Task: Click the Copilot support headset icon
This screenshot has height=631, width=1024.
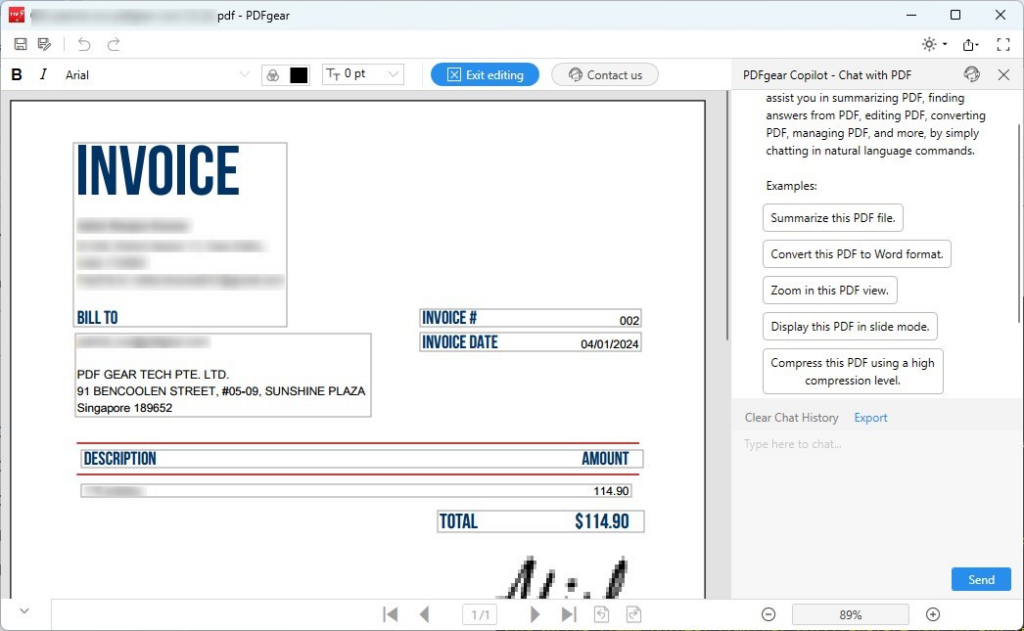Action: pos(972,74)
